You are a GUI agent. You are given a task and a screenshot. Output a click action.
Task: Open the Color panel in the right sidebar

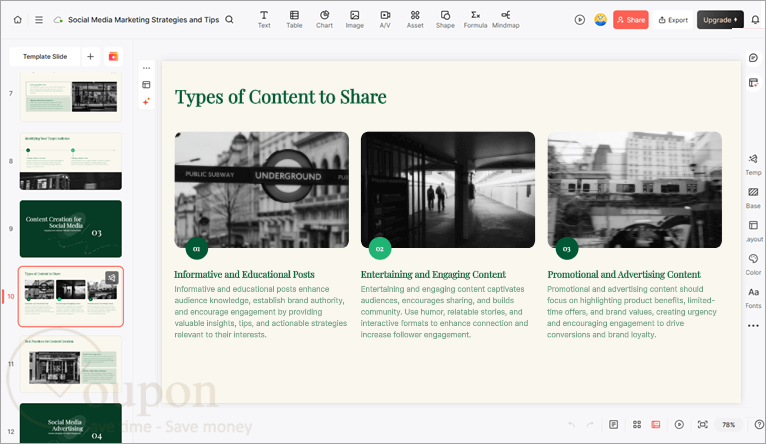click(x=753, y=264)
